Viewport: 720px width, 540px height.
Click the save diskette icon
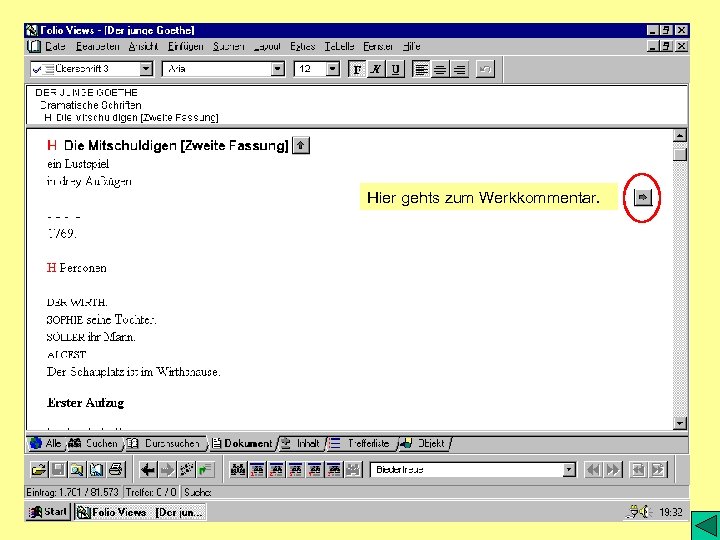point(58,469)
